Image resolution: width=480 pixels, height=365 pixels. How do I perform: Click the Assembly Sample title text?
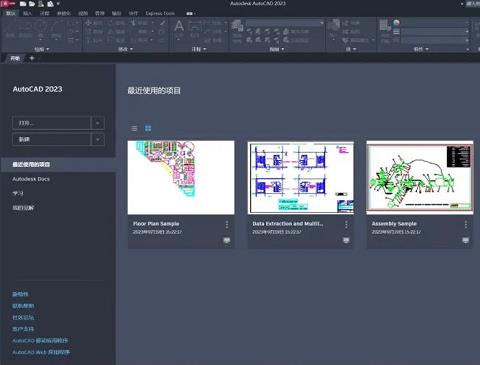point(394,224)
